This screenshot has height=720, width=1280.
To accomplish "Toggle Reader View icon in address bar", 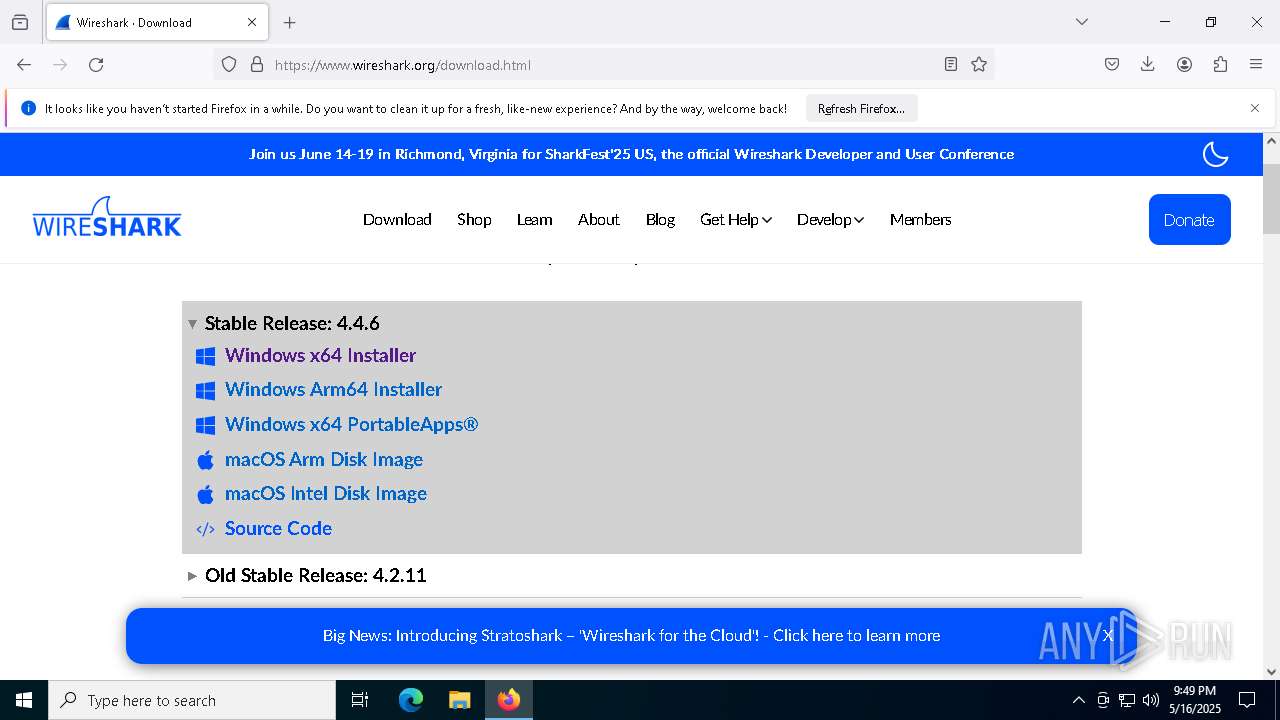I will coord(951,64).
